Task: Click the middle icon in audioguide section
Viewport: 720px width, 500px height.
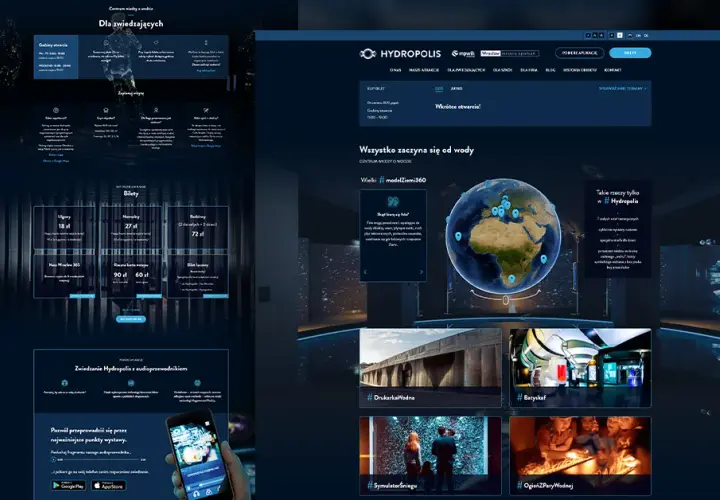Action: coord(131,382)
